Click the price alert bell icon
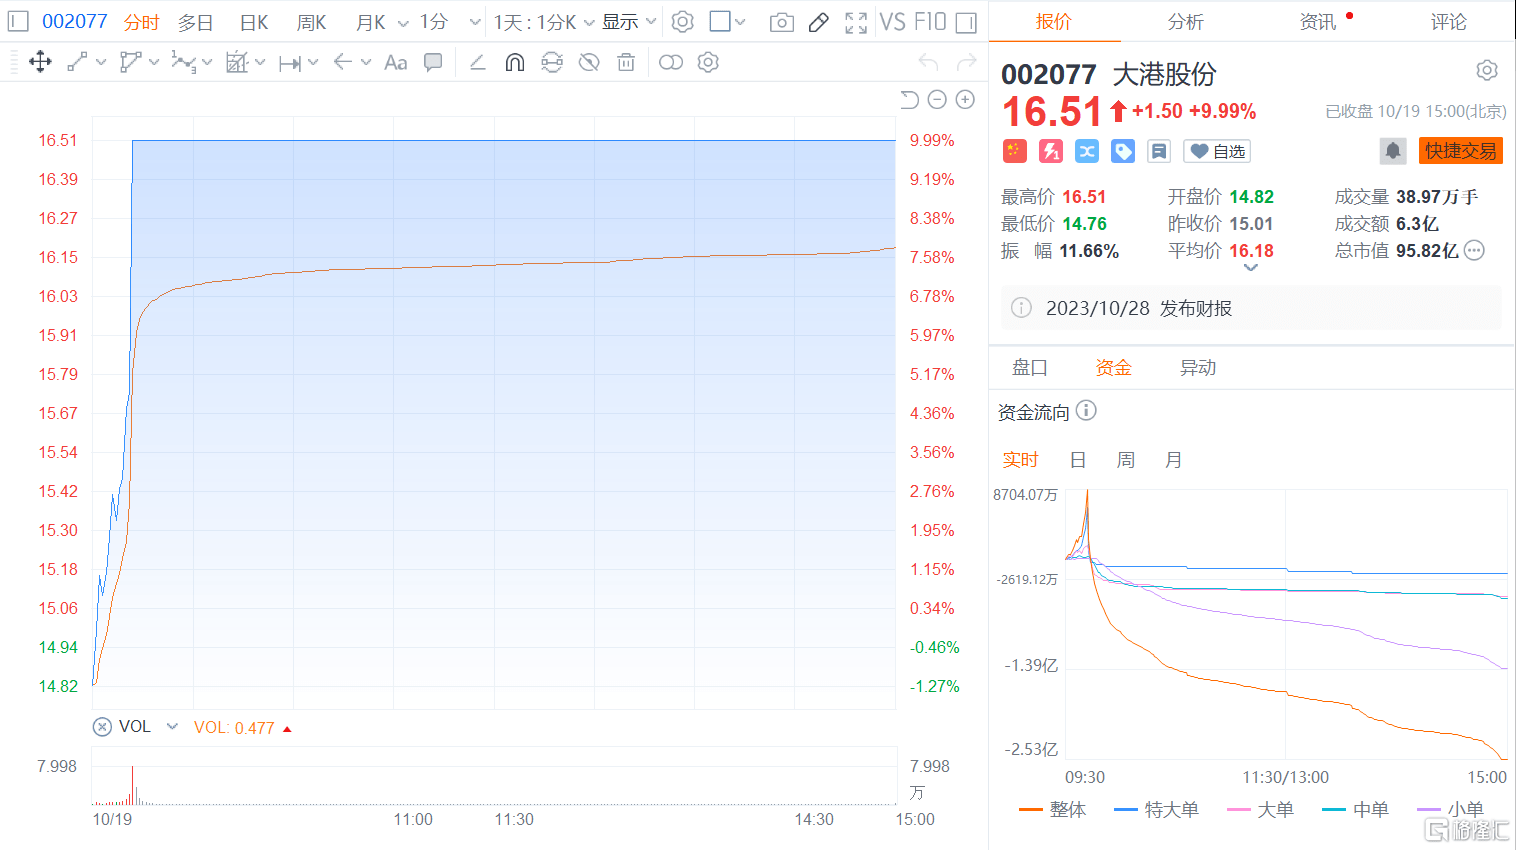 (1393, 150)
